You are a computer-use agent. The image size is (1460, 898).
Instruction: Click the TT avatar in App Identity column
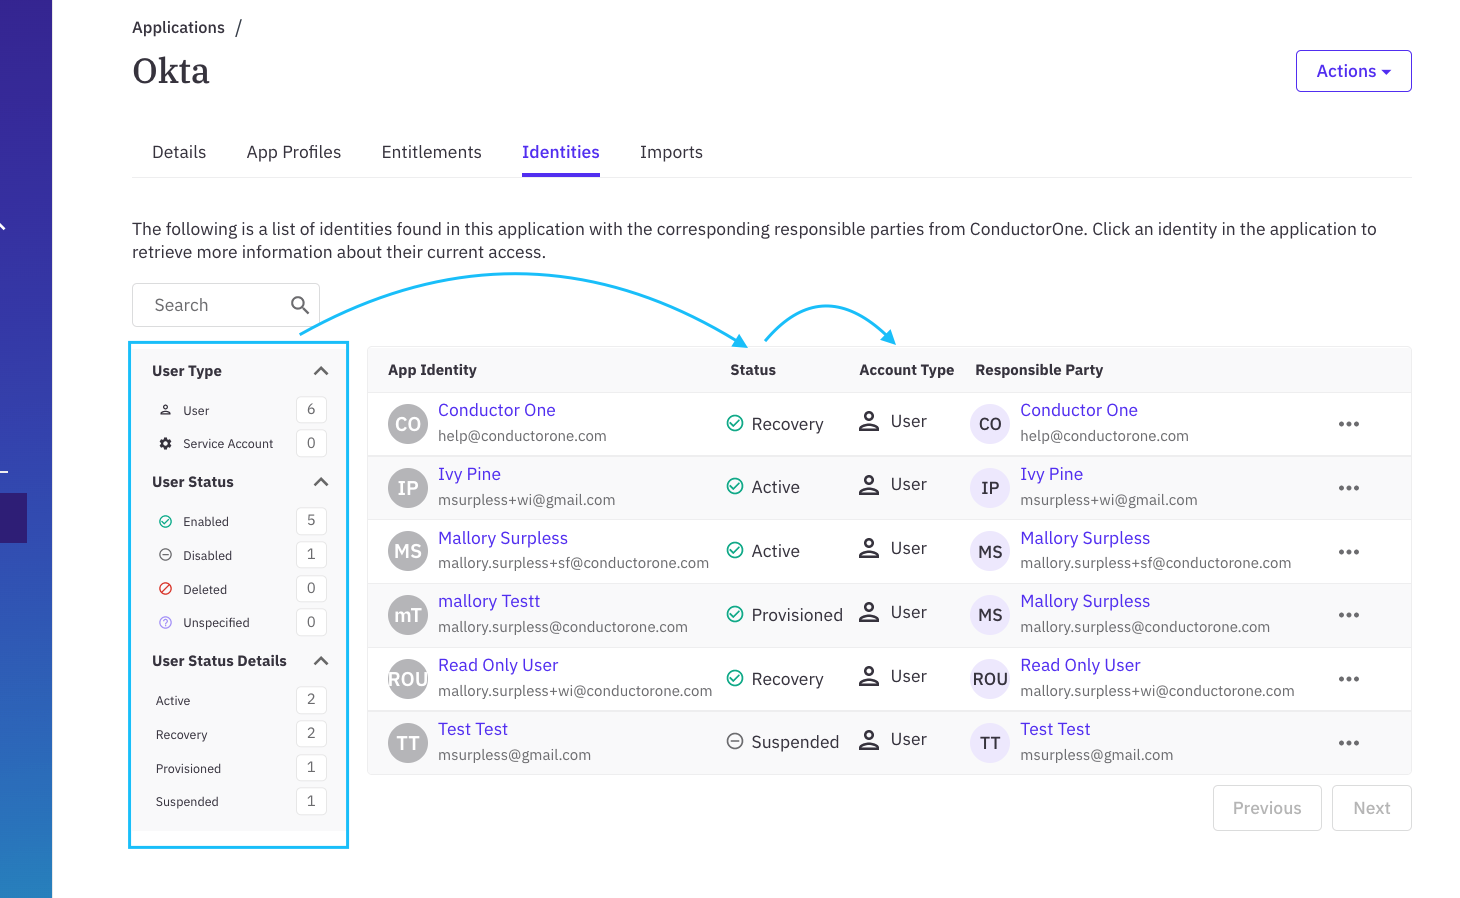pos(408,743)
